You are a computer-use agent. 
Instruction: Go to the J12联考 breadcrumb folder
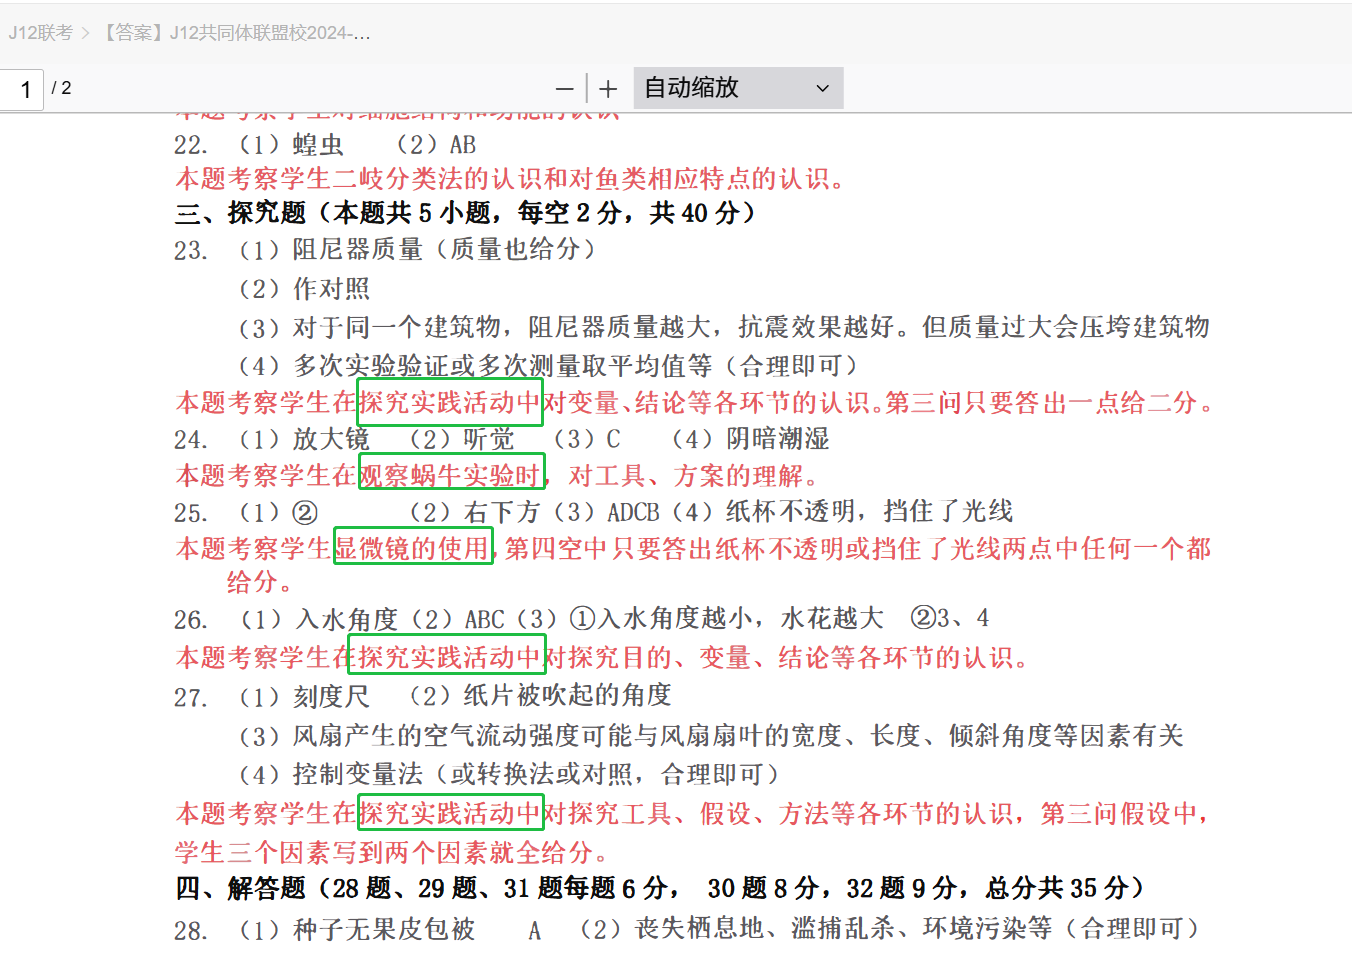41,33
